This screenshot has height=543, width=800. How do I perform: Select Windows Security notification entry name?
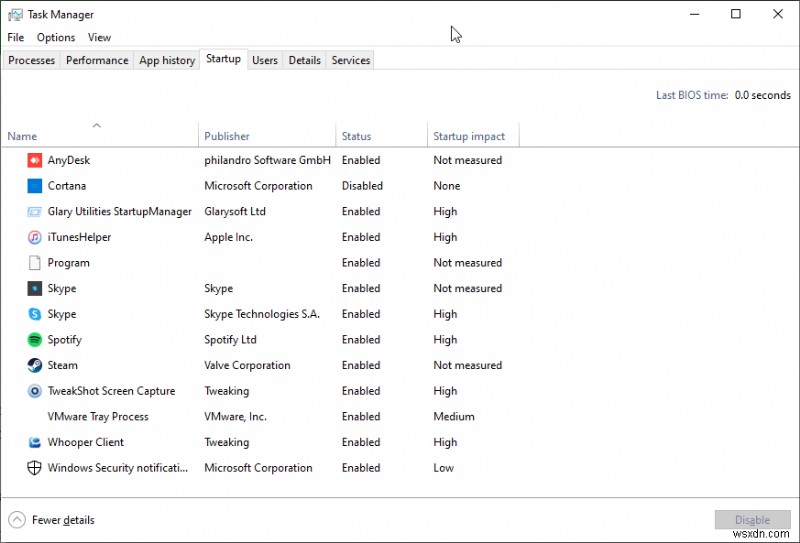tap(118, 467)
